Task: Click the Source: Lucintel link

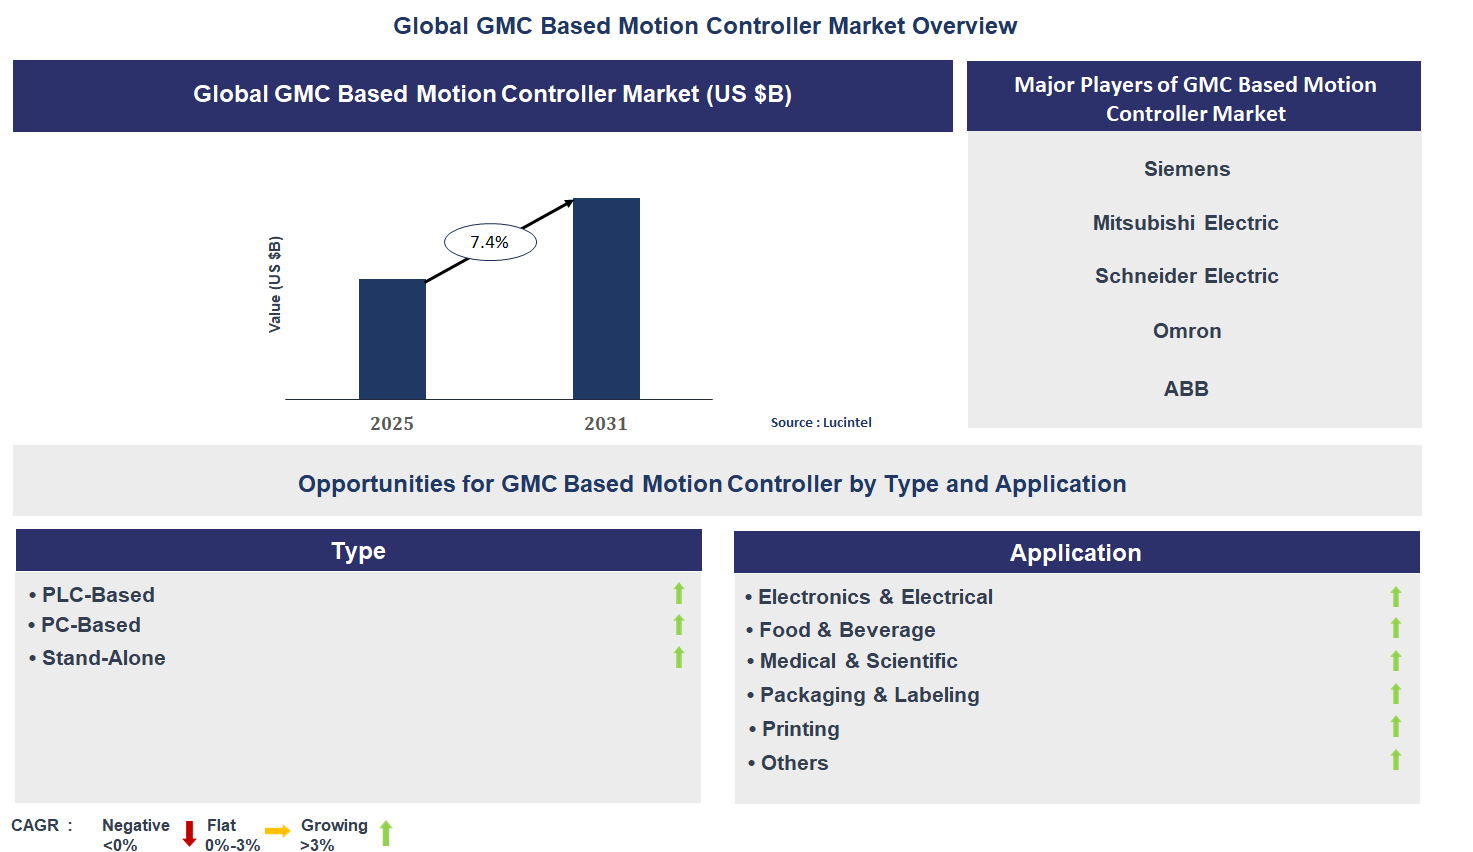Action: pyautogui.click(x=820, y=422)
